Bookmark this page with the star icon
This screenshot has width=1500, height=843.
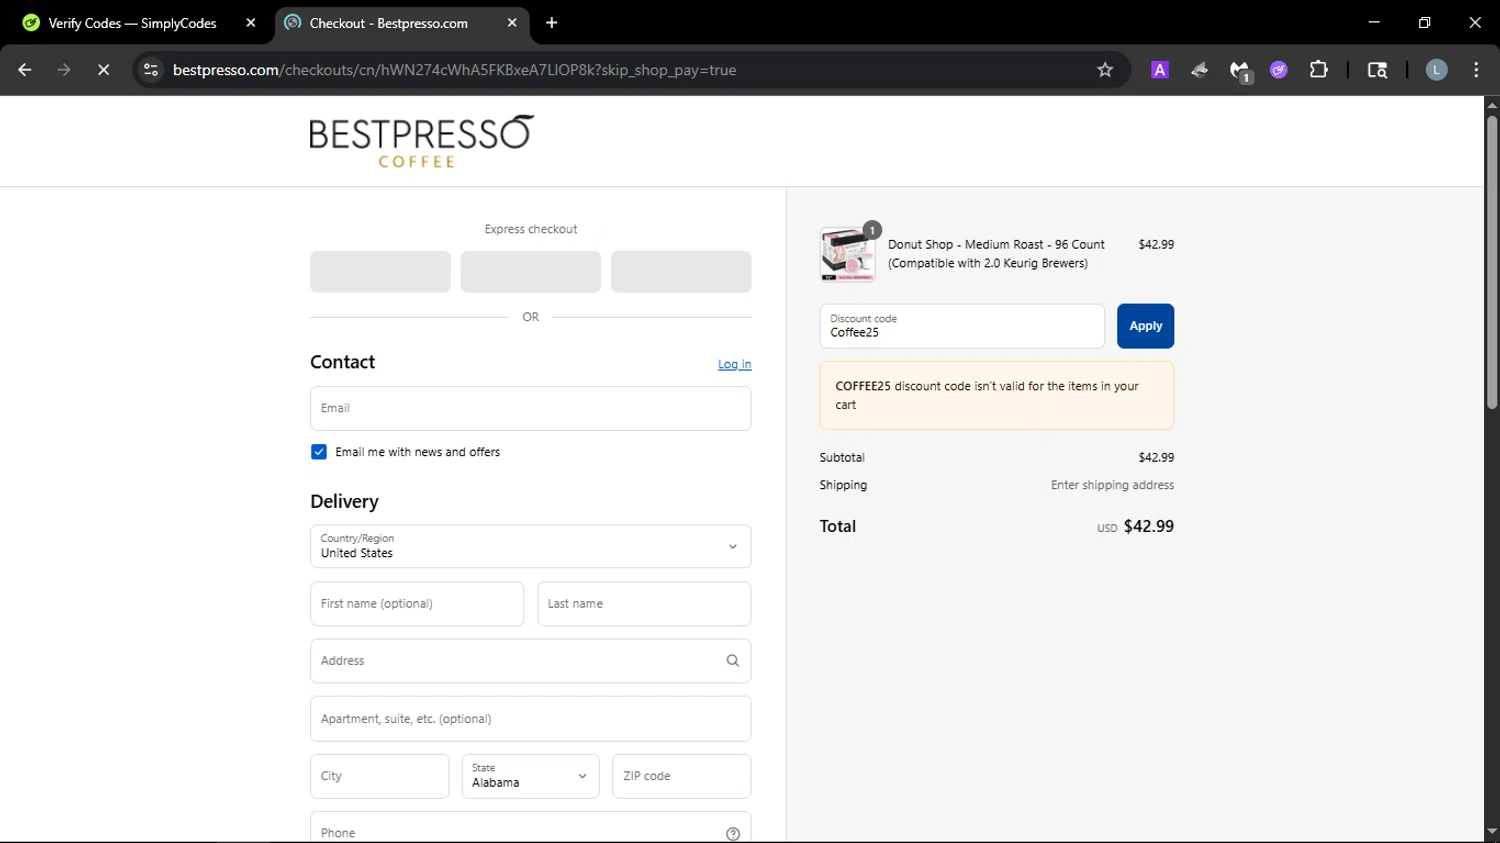coord(1105,70)
